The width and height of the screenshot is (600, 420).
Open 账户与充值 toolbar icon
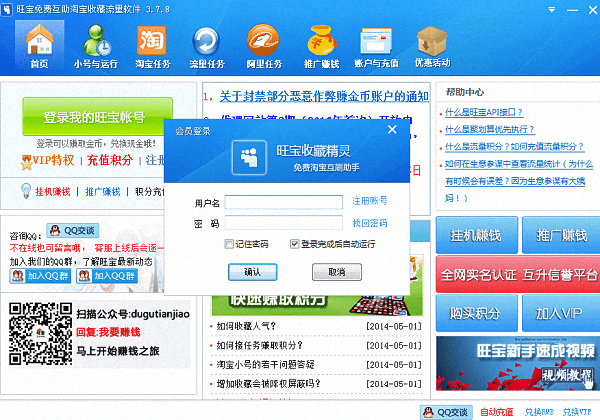(x=376, y=46)
